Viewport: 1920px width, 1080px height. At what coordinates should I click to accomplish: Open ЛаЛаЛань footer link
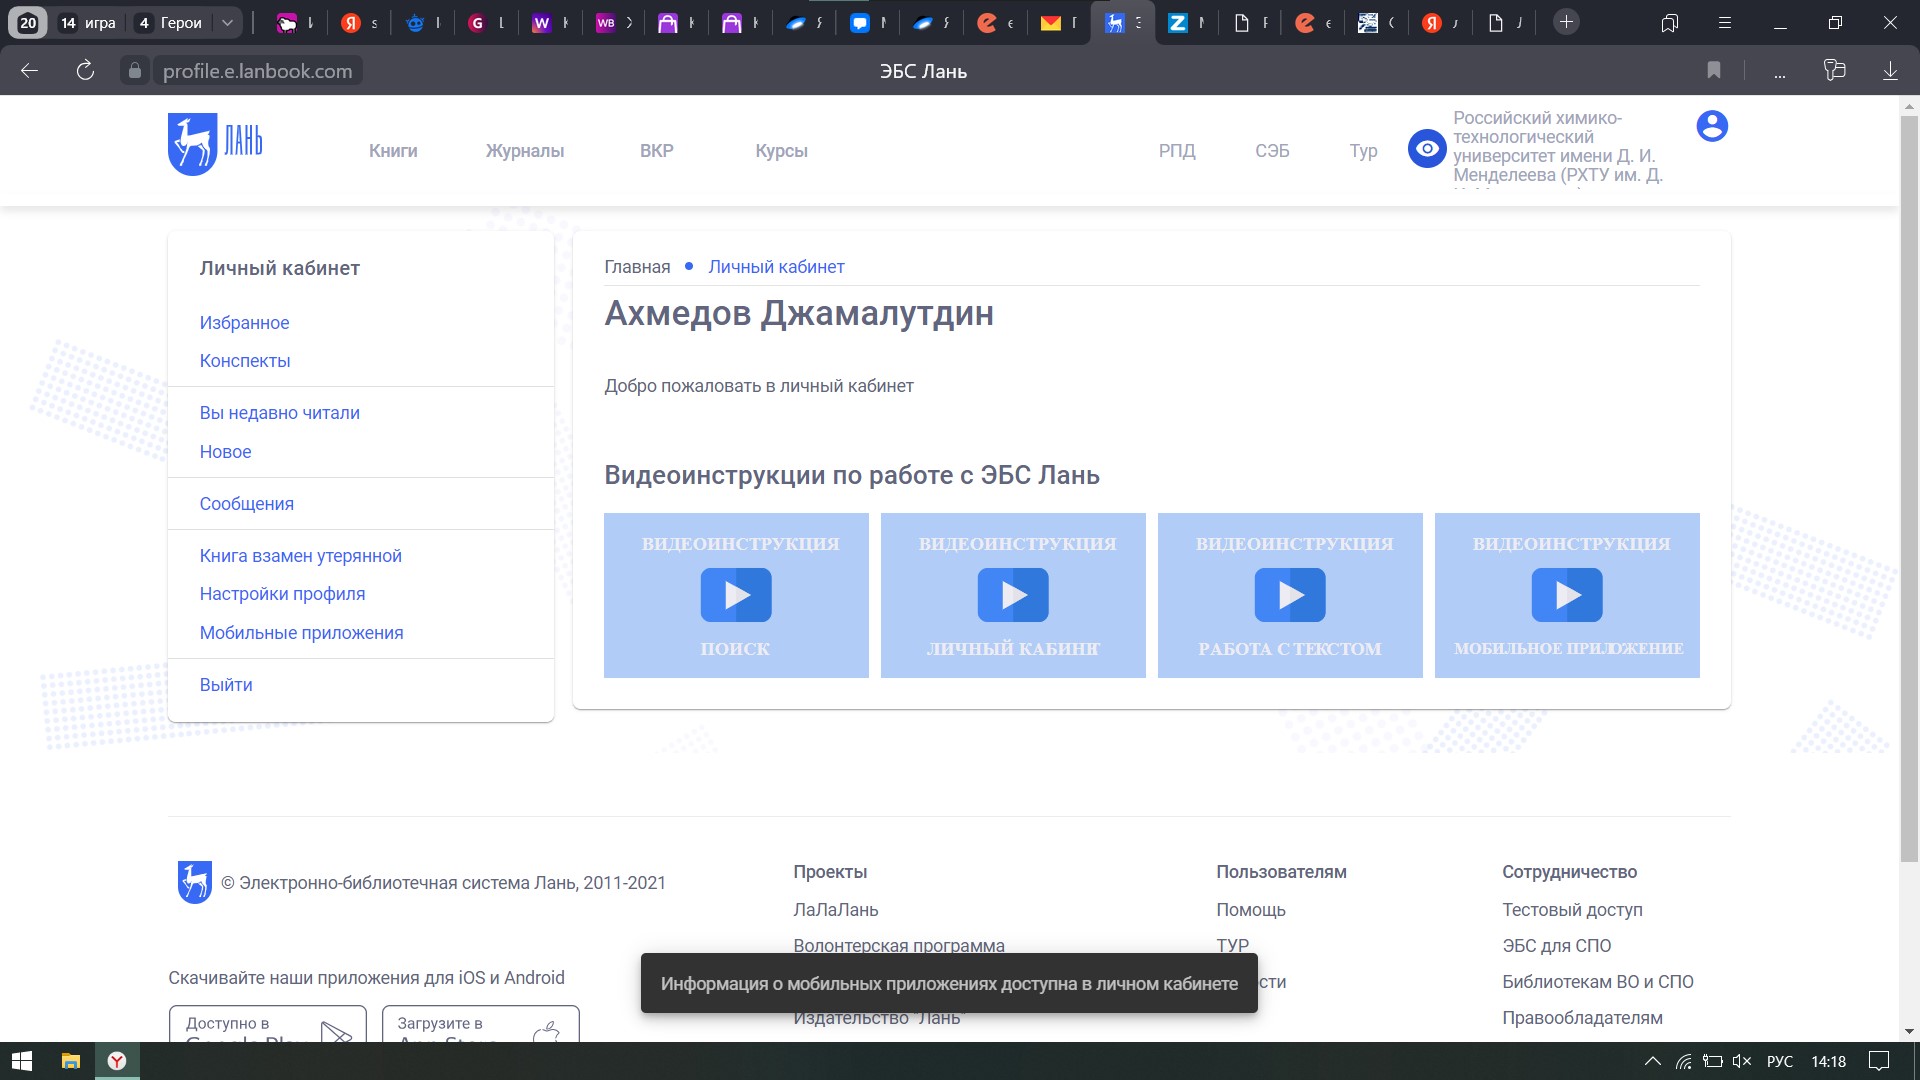[835, 910]
